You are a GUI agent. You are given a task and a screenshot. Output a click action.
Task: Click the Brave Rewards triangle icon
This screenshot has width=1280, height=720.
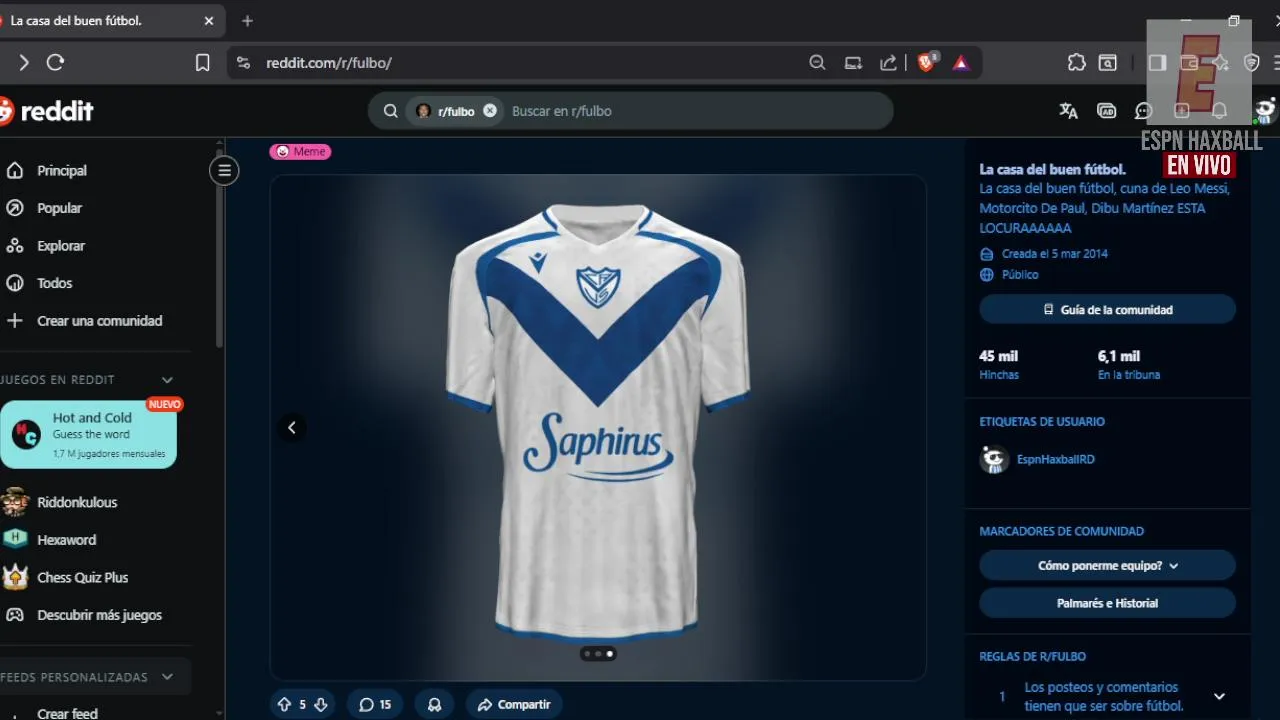pos(961,63)
